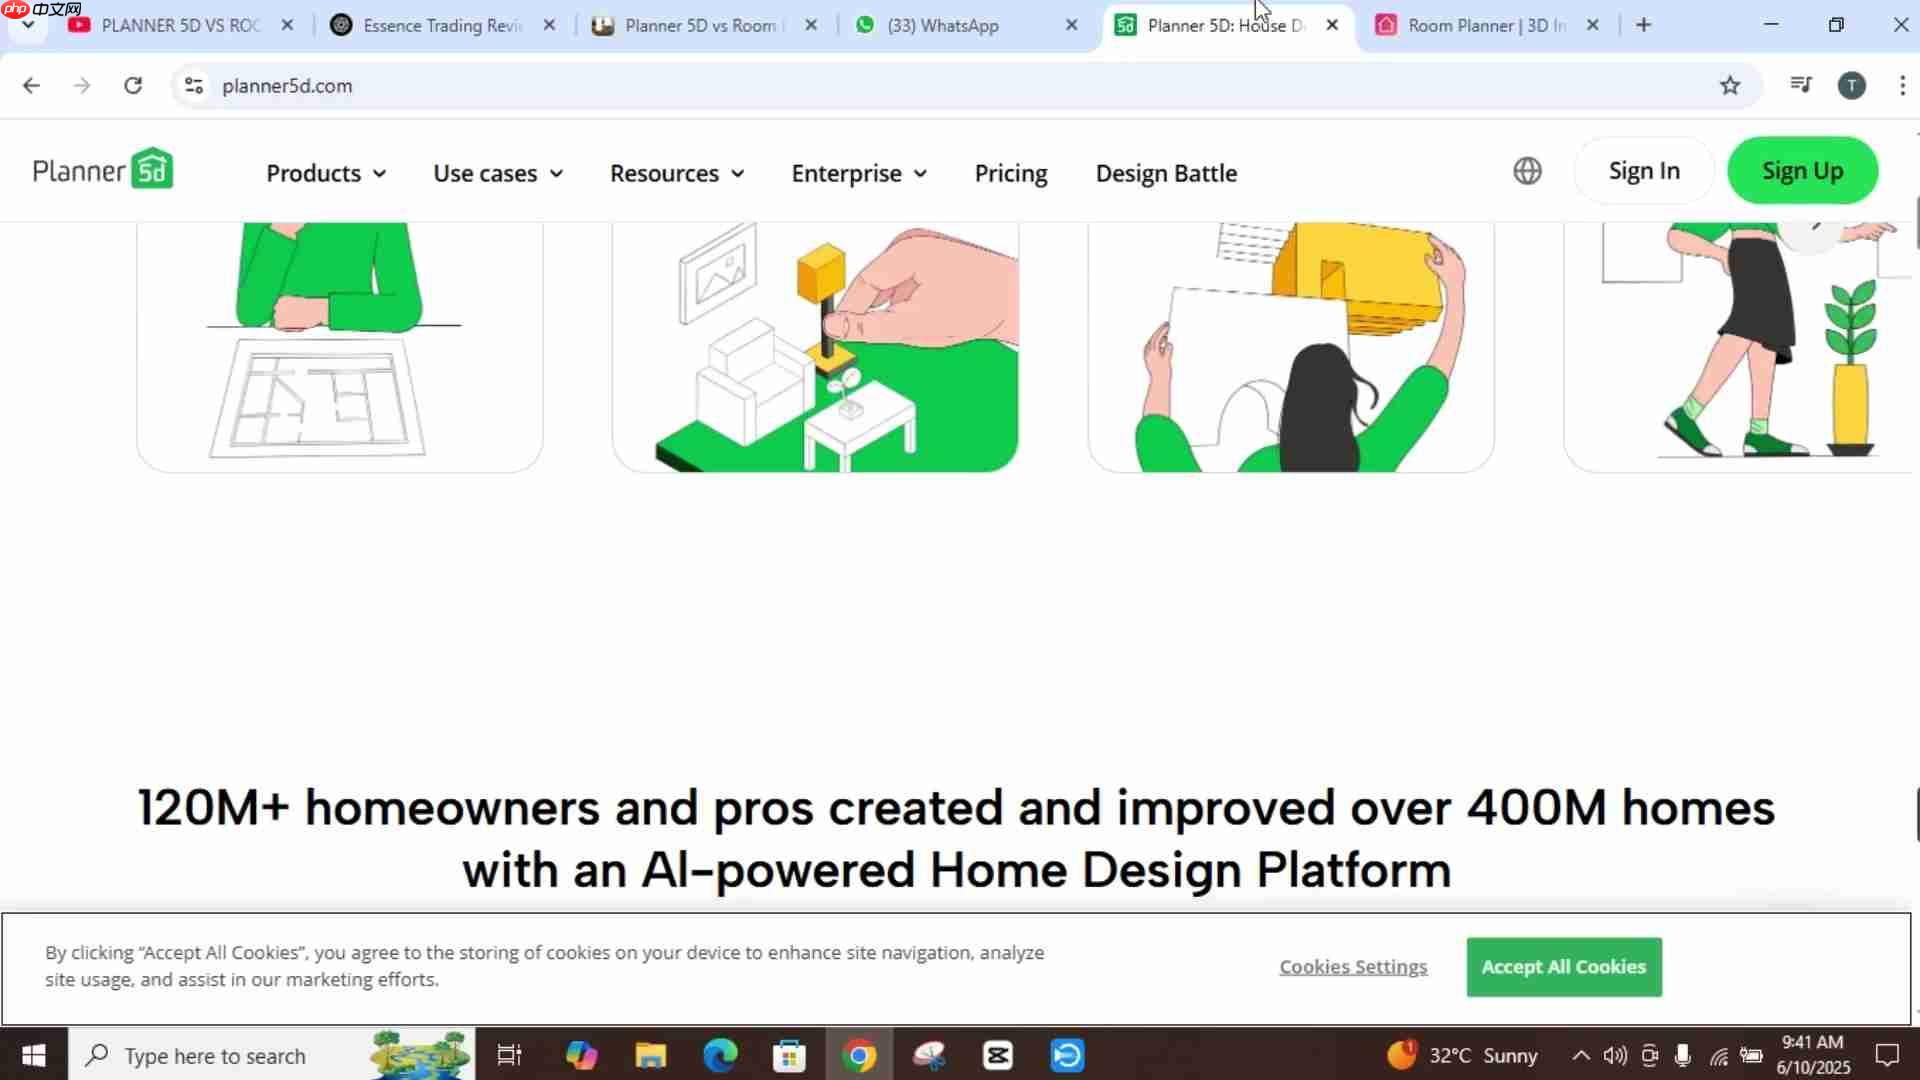Go back to previous page
This screenshot has width=1920, height=1080.
(31, 86)
